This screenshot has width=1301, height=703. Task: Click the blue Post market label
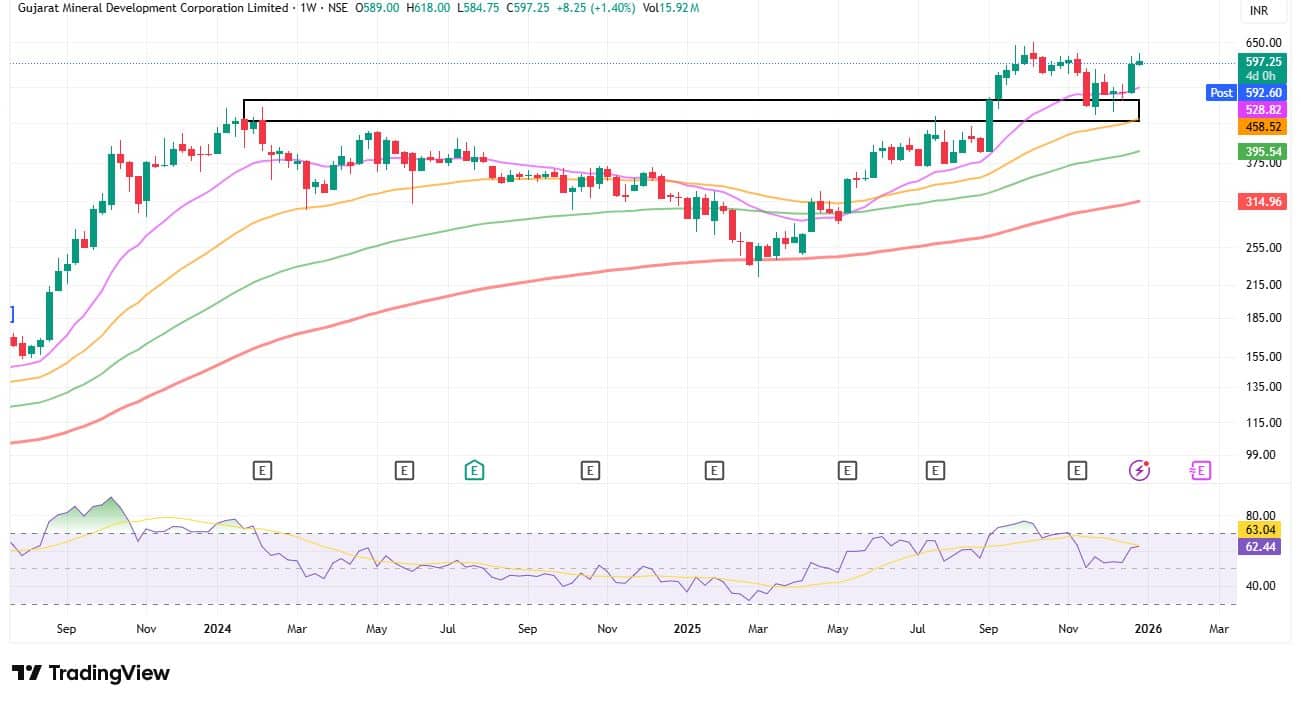1221,92
